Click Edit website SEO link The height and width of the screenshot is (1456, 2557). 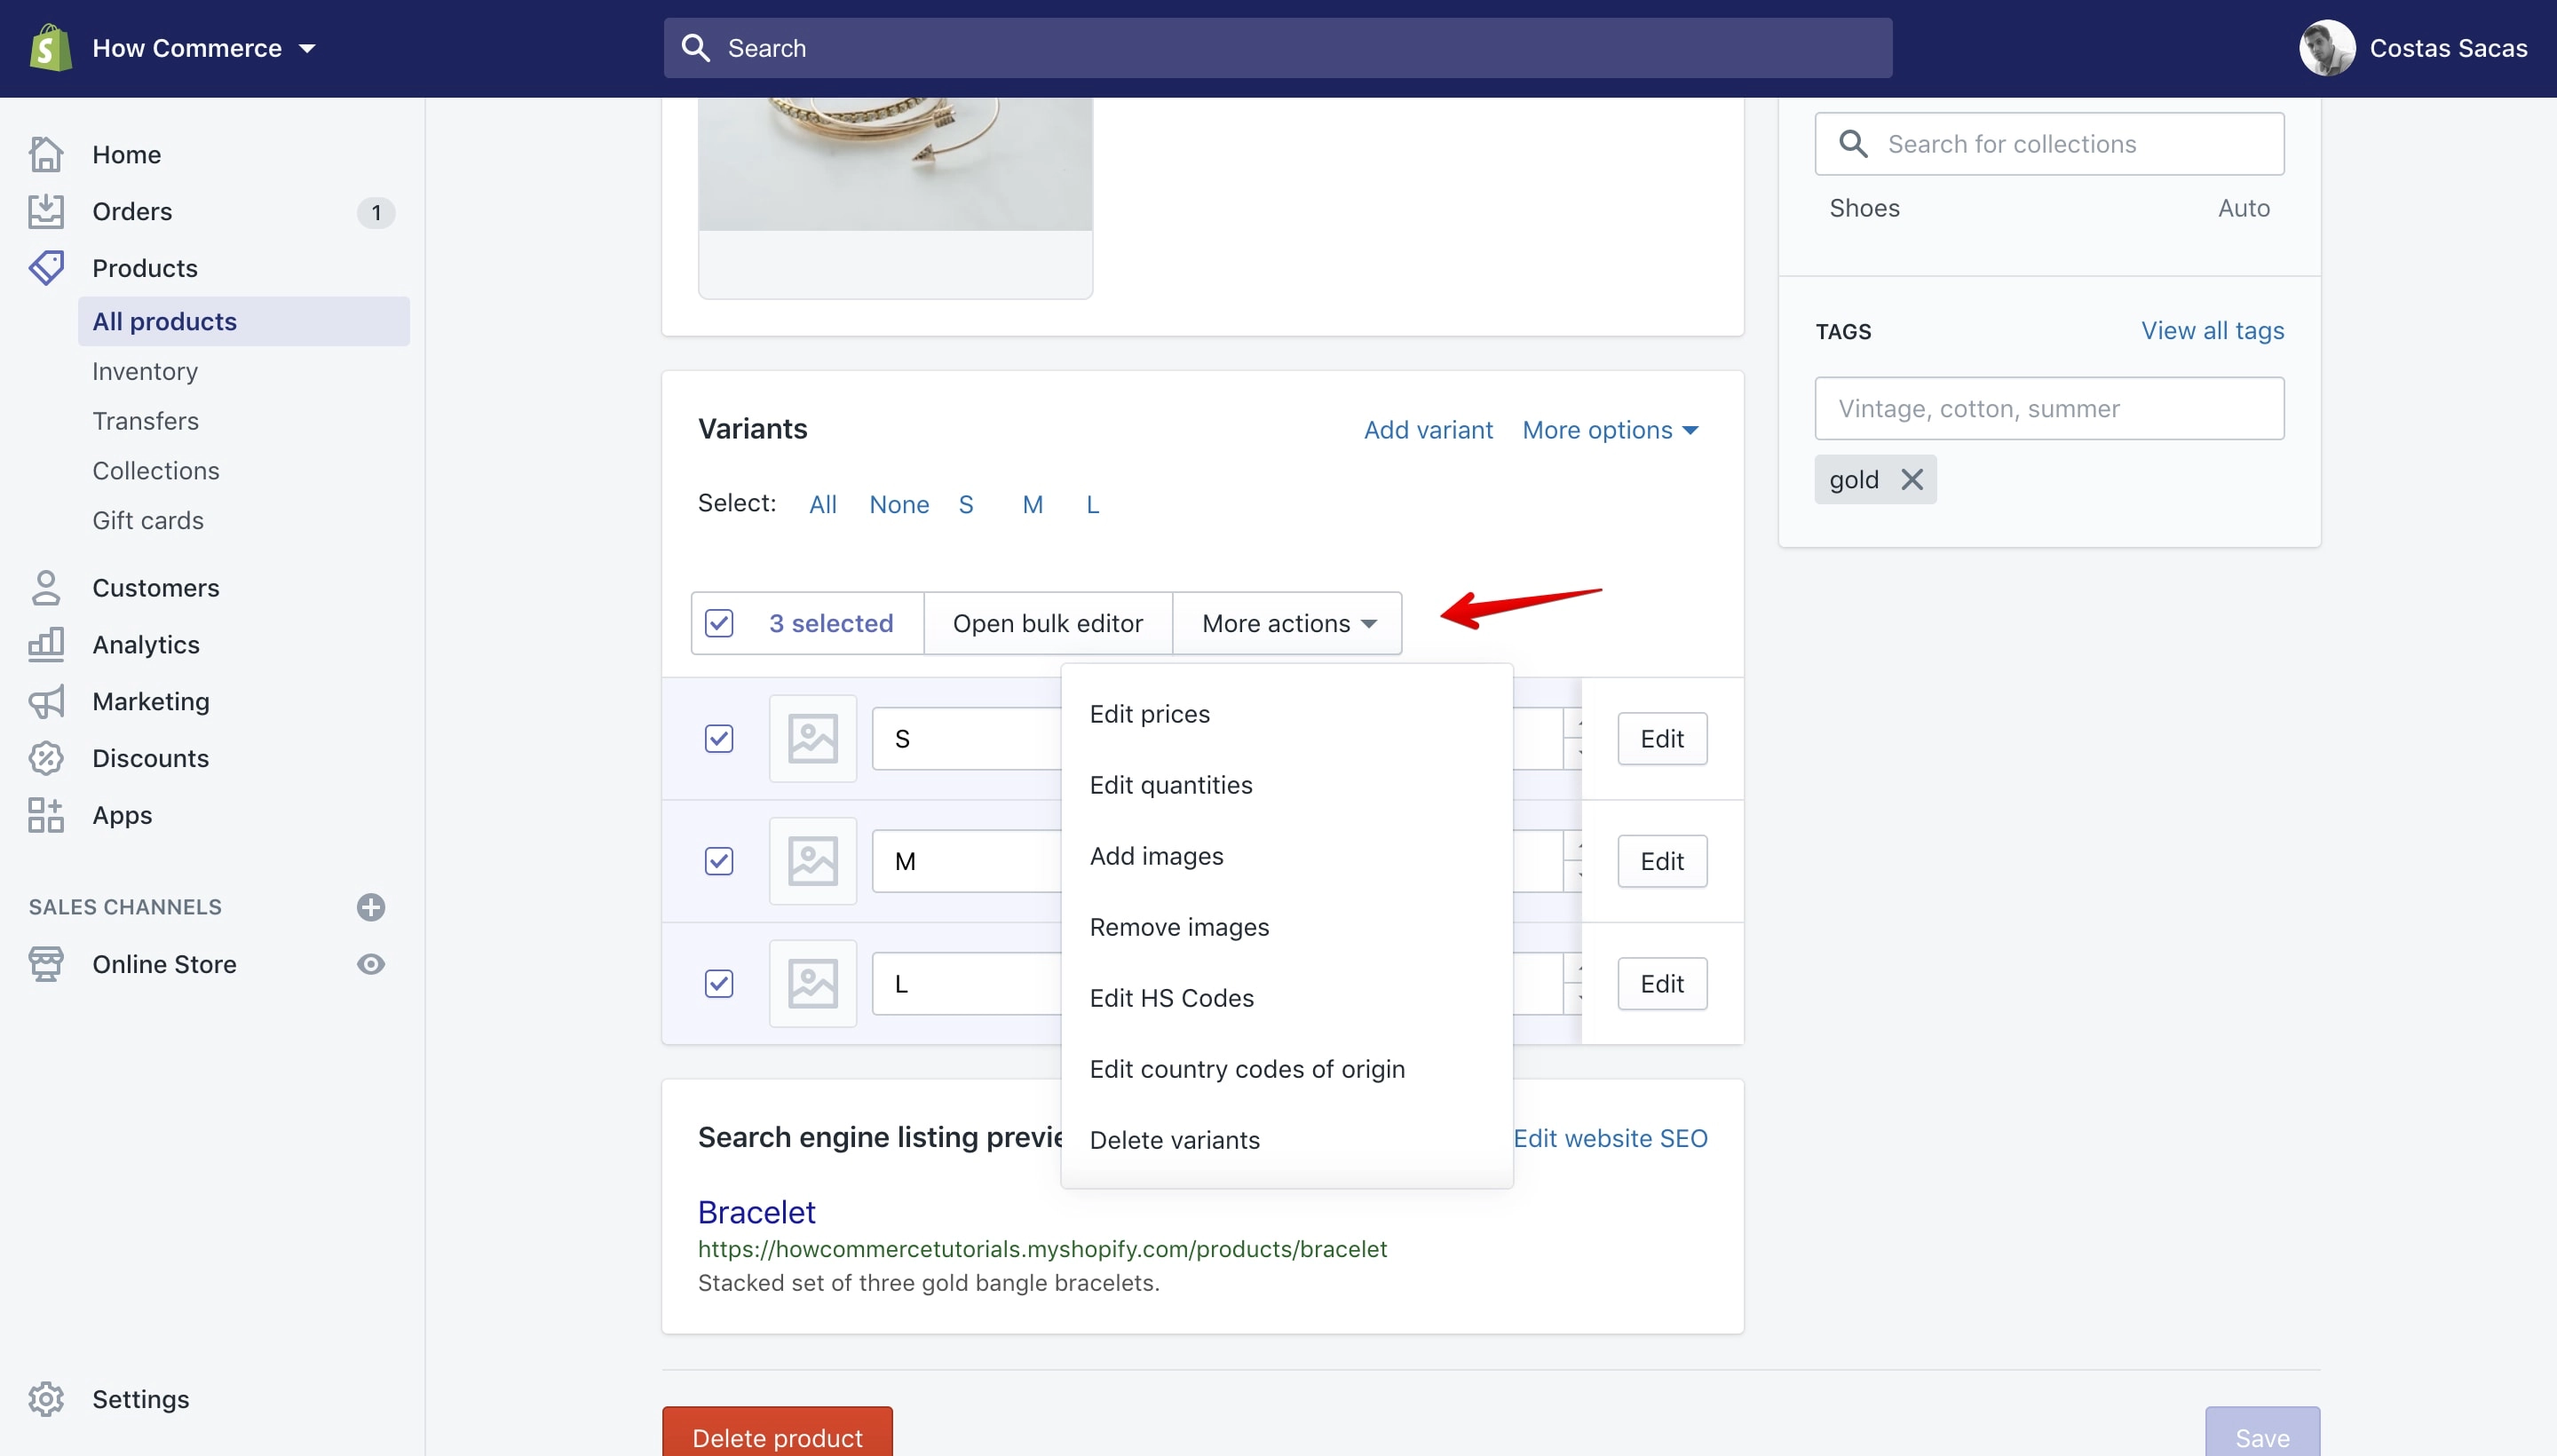point(1610,1137)
